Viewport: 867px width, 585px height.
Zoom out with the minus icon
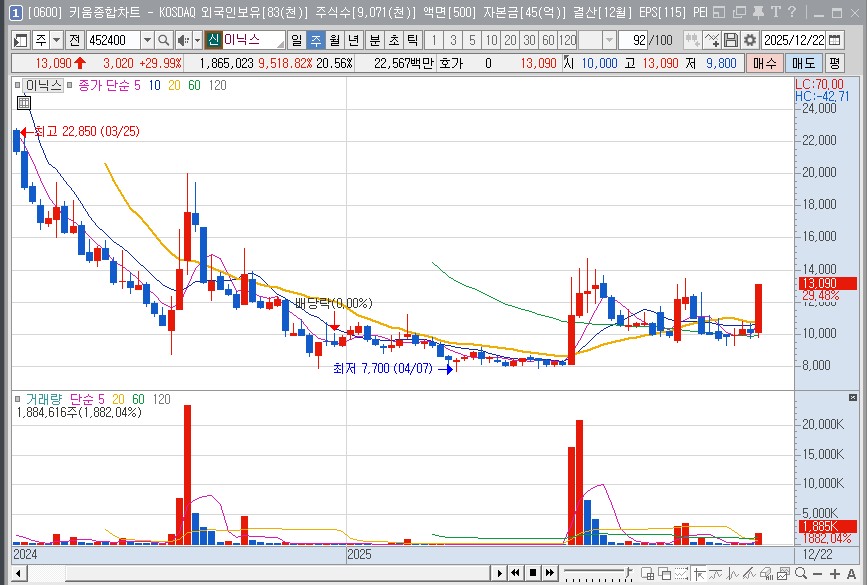[818, 573]
